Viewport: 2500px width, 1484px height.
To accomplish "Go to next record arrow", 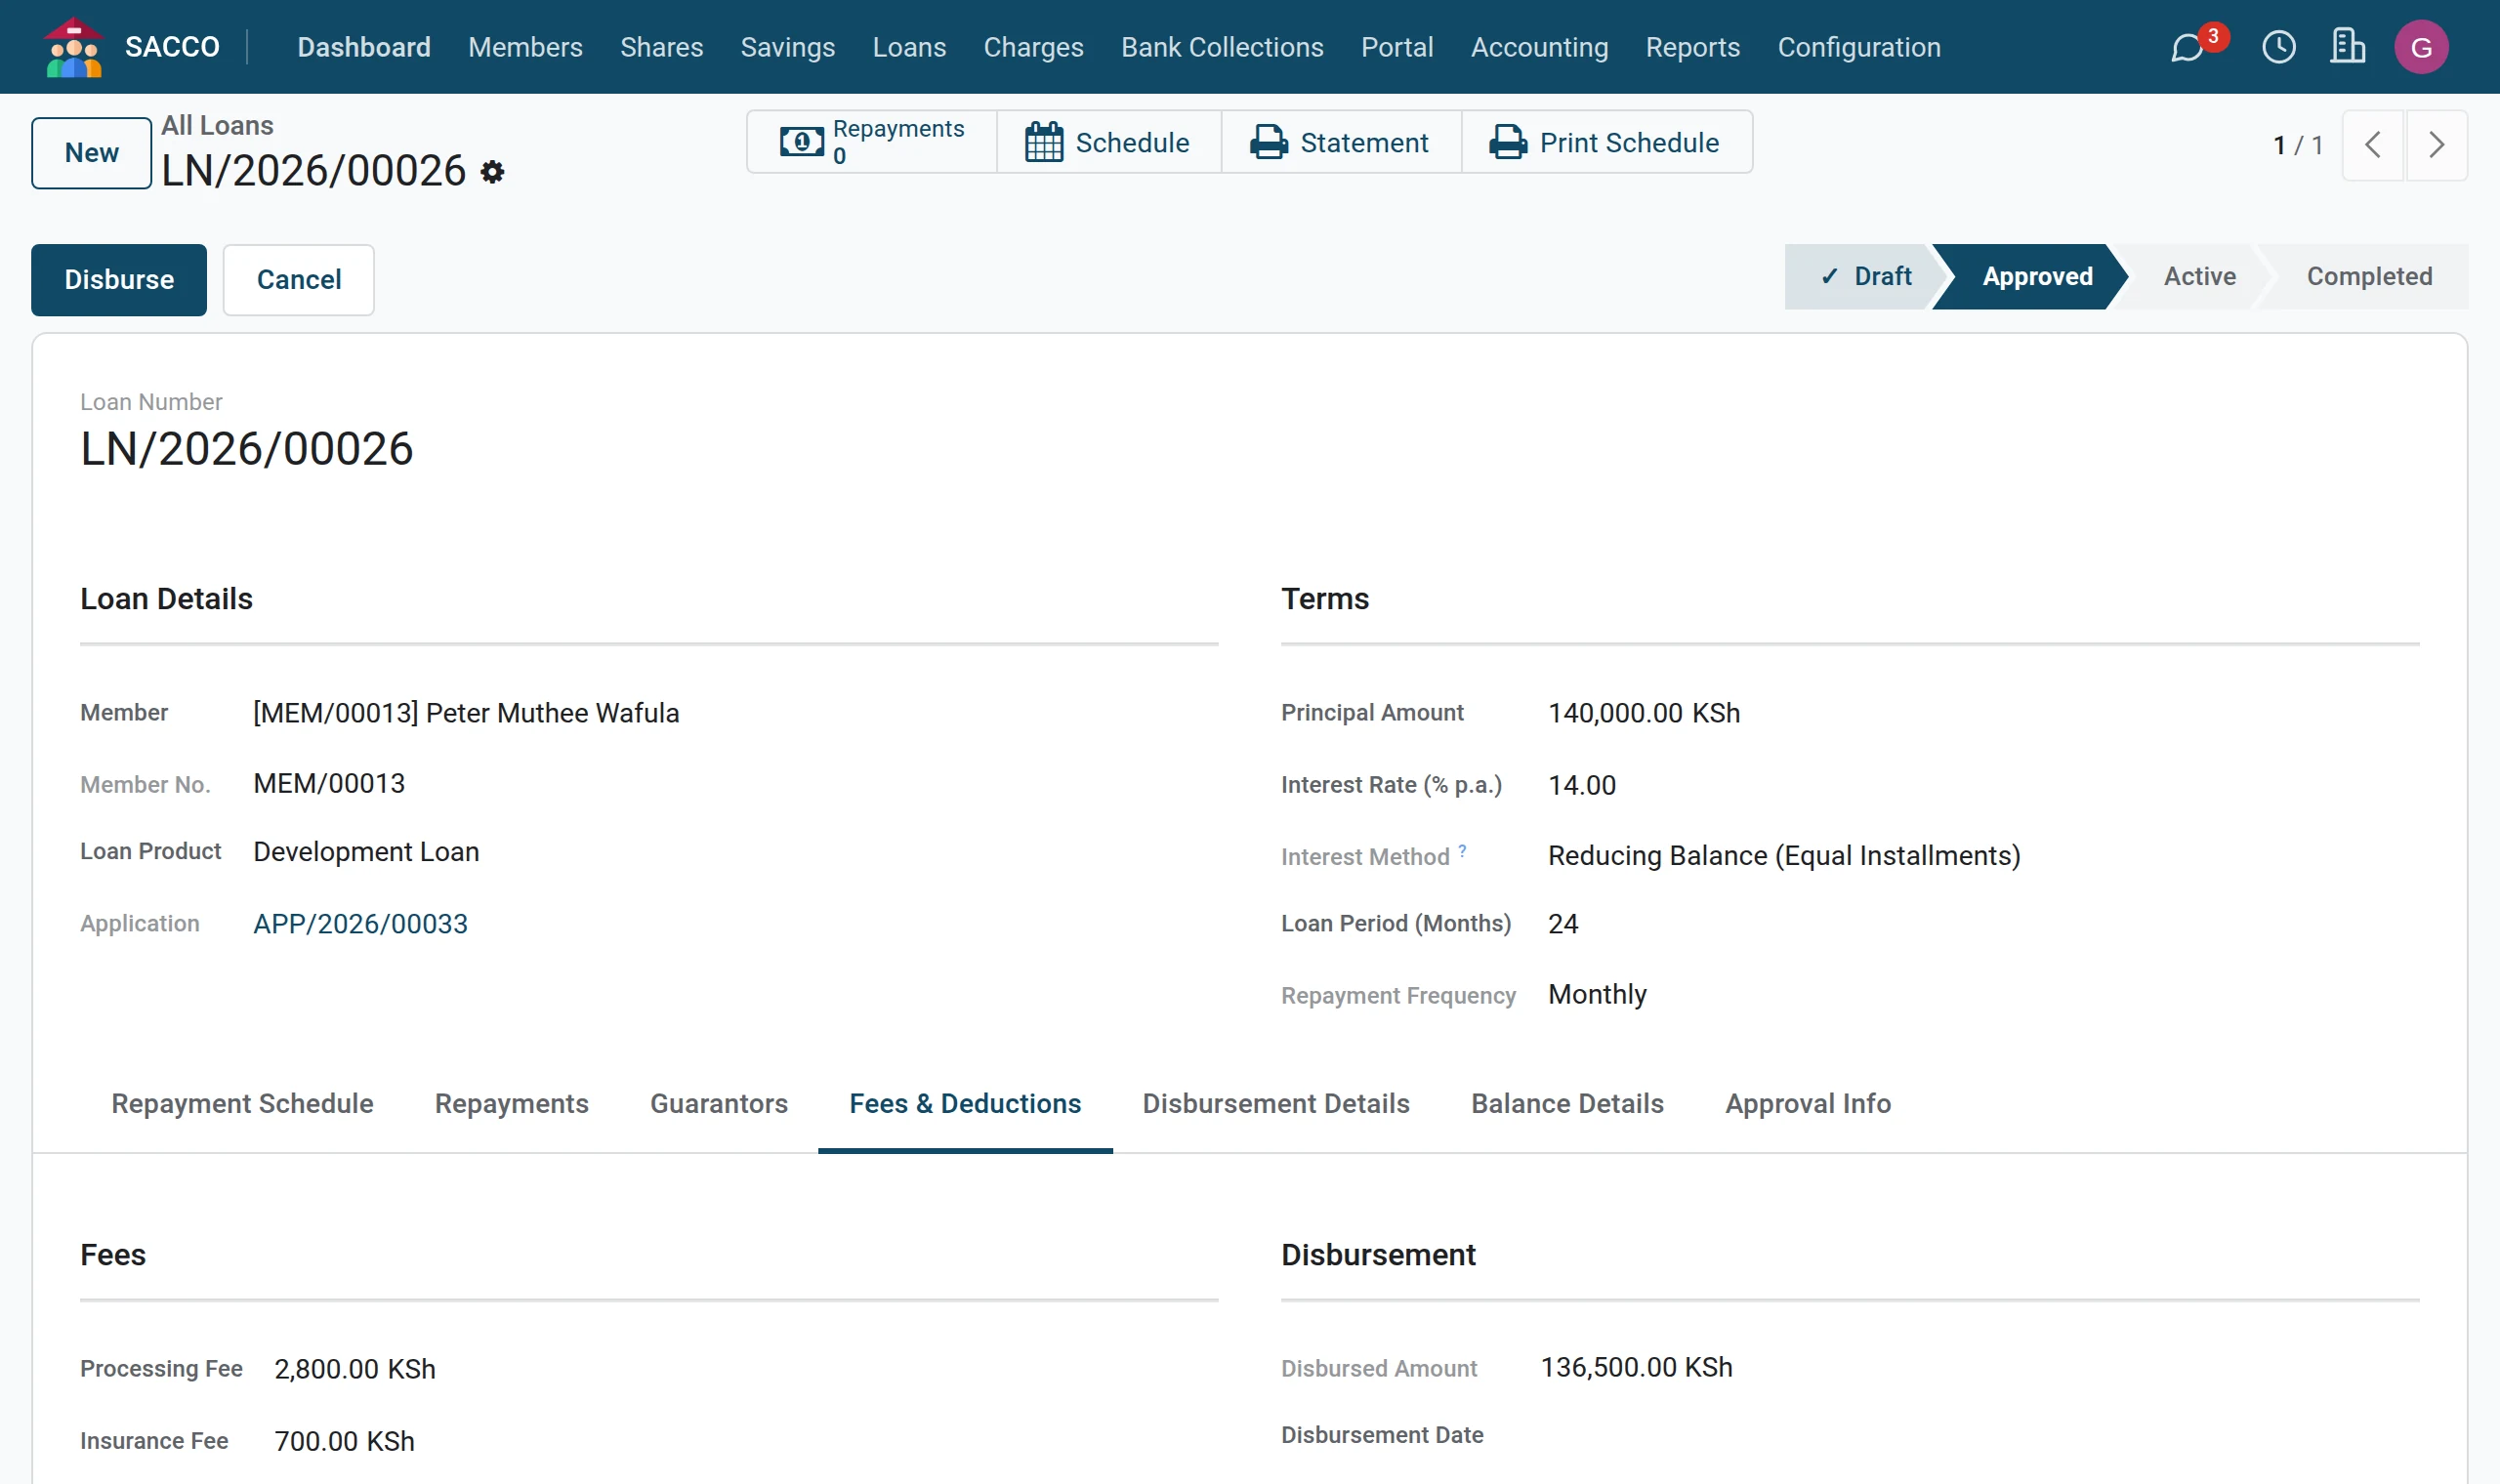I will [x=2436, y=145].
